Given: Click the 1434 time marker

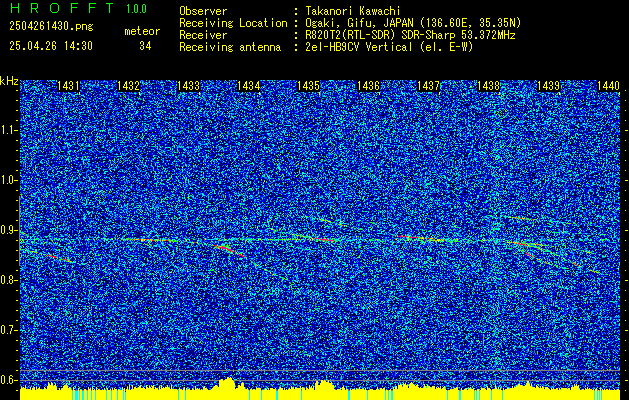Looking at the screenshot, I should (x=248, y=86).
